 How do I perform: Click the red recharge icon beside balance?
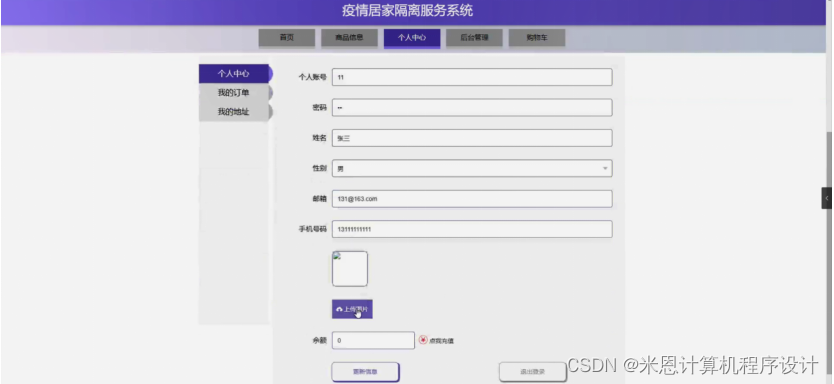coord(423,340)
